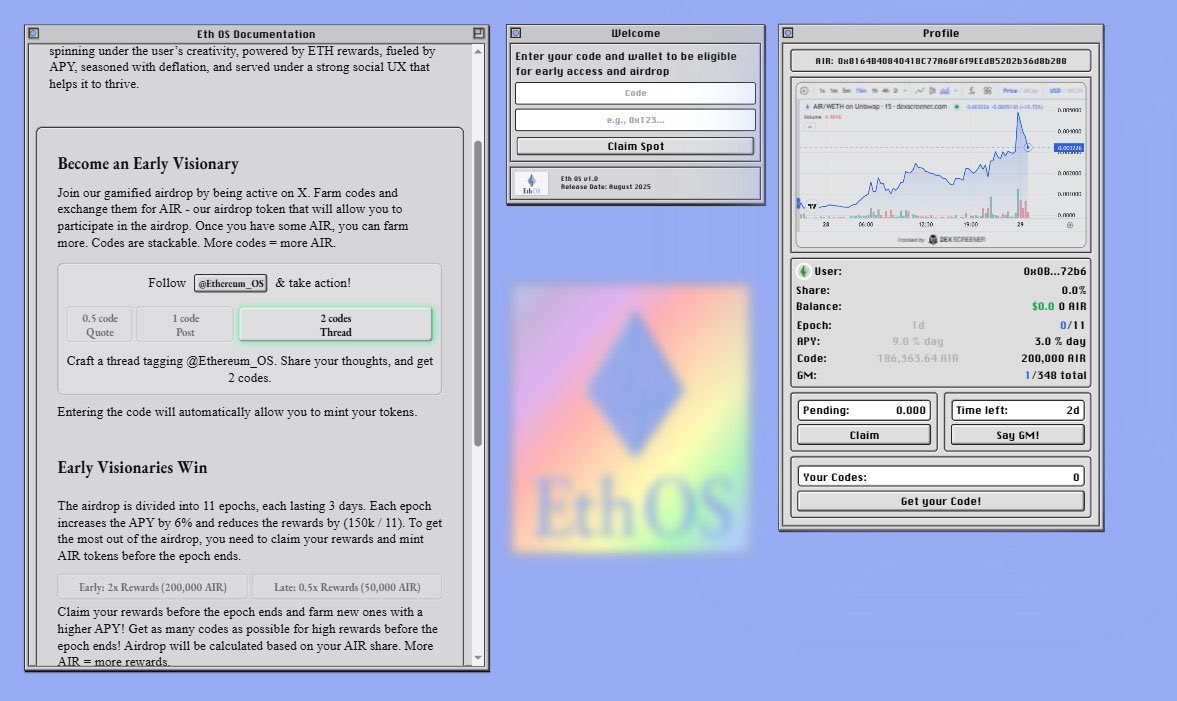Image resolution: width=1177 pixels, height=701 pixels.
Task: Click documentation scroll up arrow
Action: (x=477, y=51)
